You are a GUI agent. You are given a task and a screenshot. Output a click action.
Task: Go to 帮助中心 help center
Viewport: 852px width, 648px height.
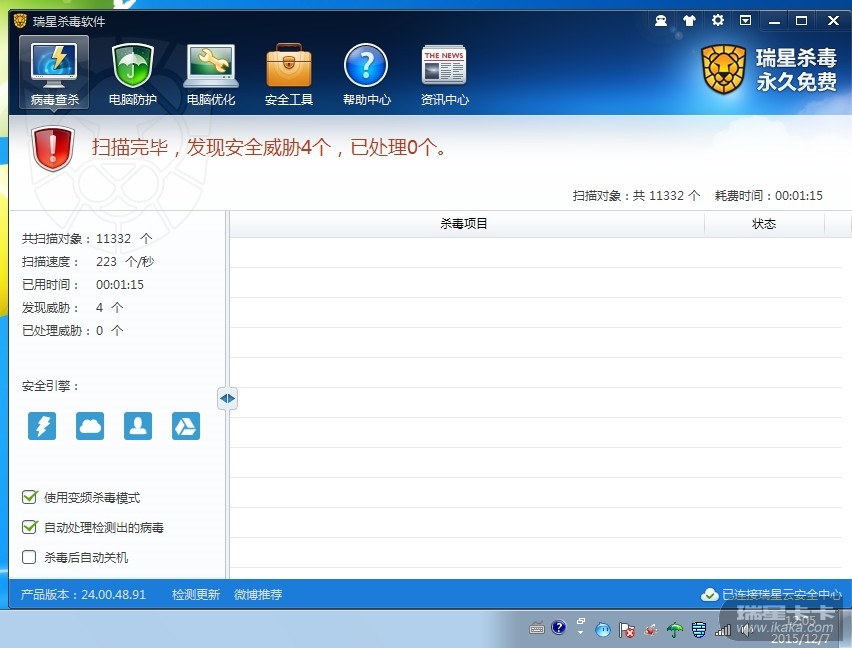pyautogui.click(x=367, y=73)
